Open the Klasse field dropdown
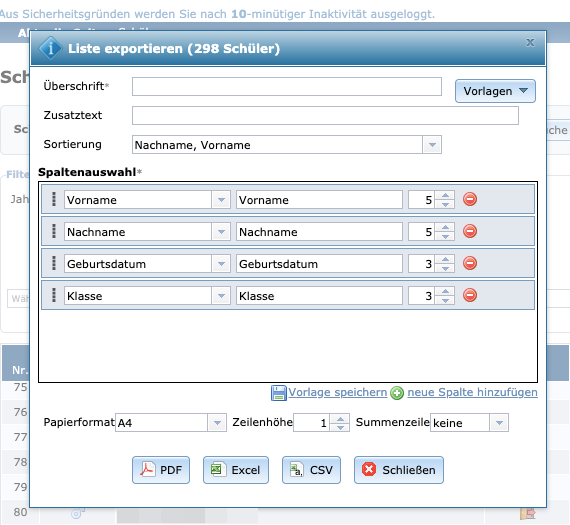This screenshot has width=570, height=525. point(221,296)
